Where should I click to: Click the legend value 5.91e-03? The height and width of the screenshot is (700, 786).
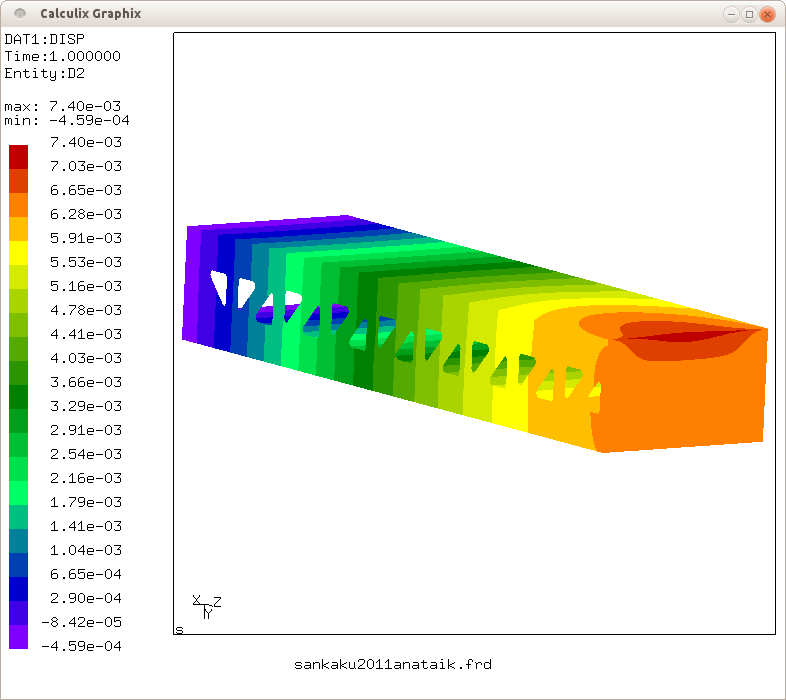pyautogui.click(x=86, y=238)
